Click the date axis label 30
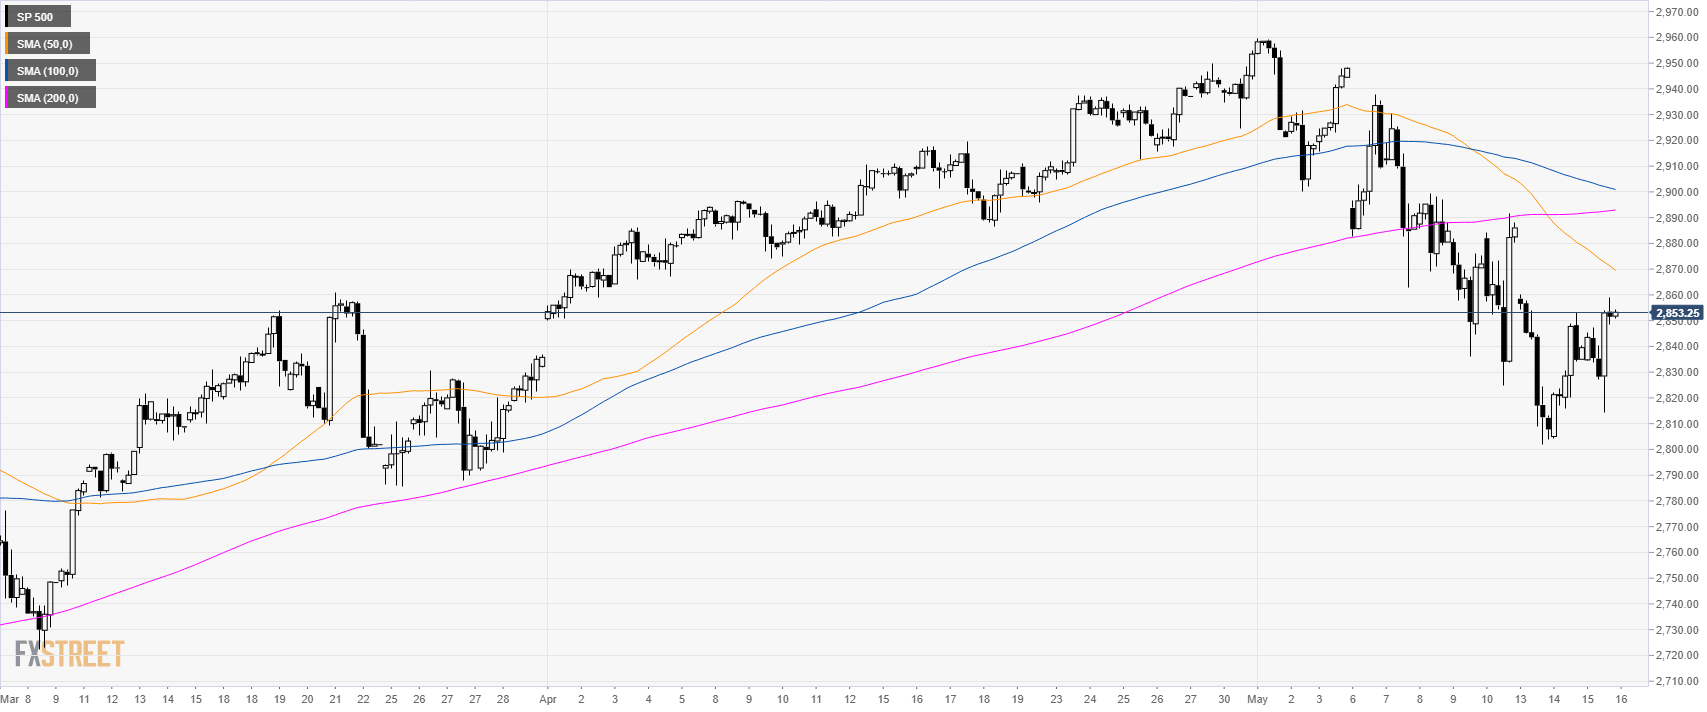1707x712 pixels. coord(1224,699)
